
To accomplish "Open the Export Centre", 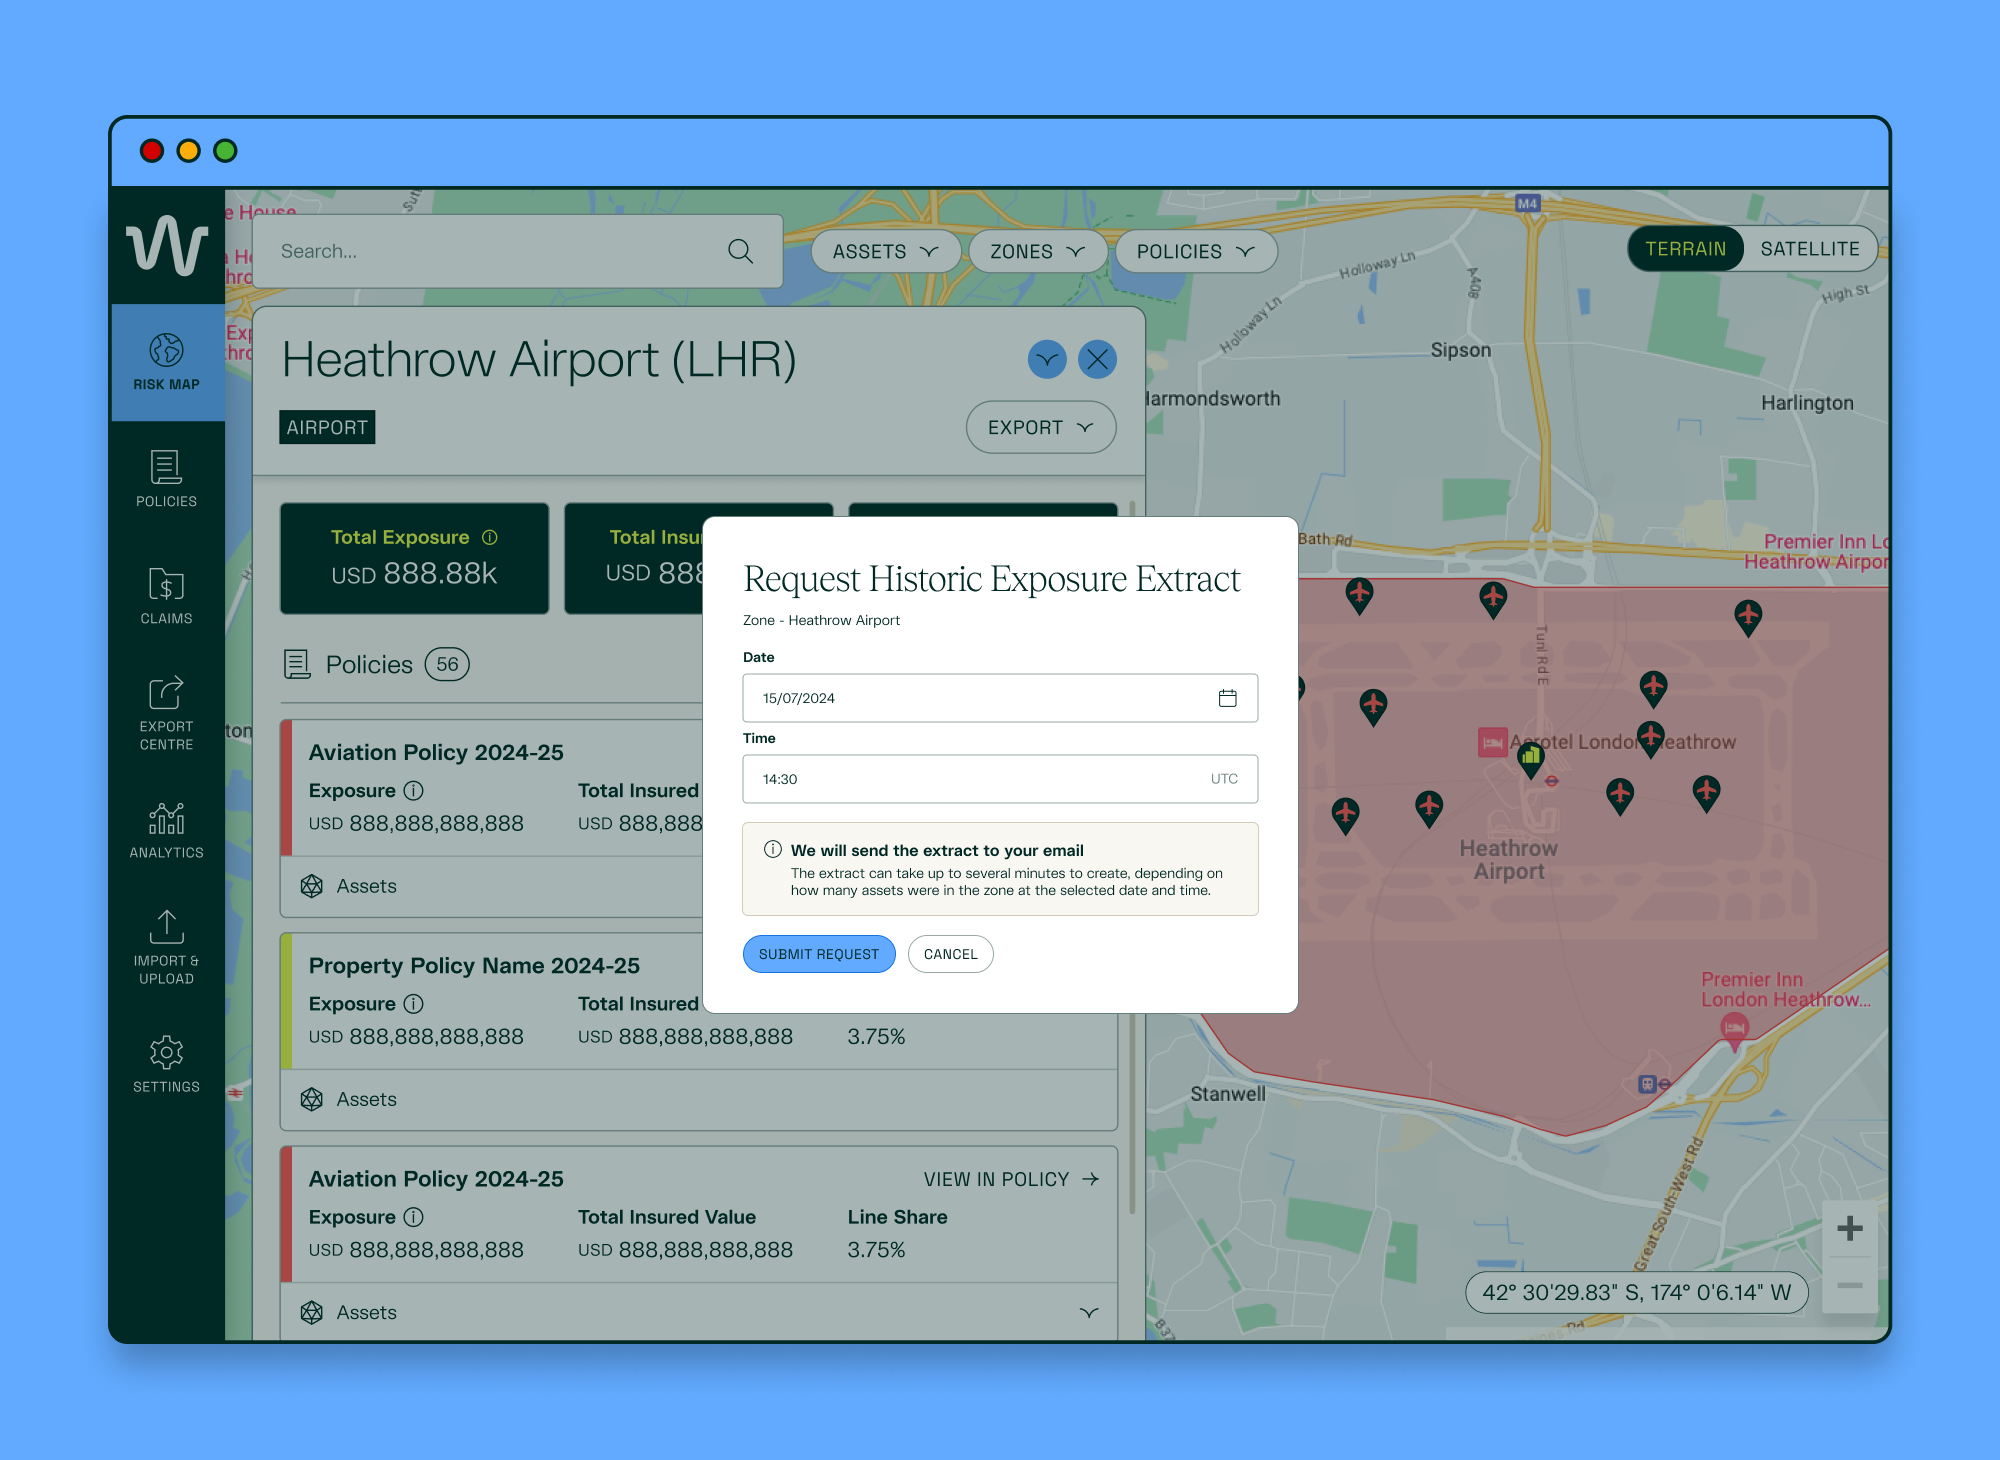I will coord(167,713).
